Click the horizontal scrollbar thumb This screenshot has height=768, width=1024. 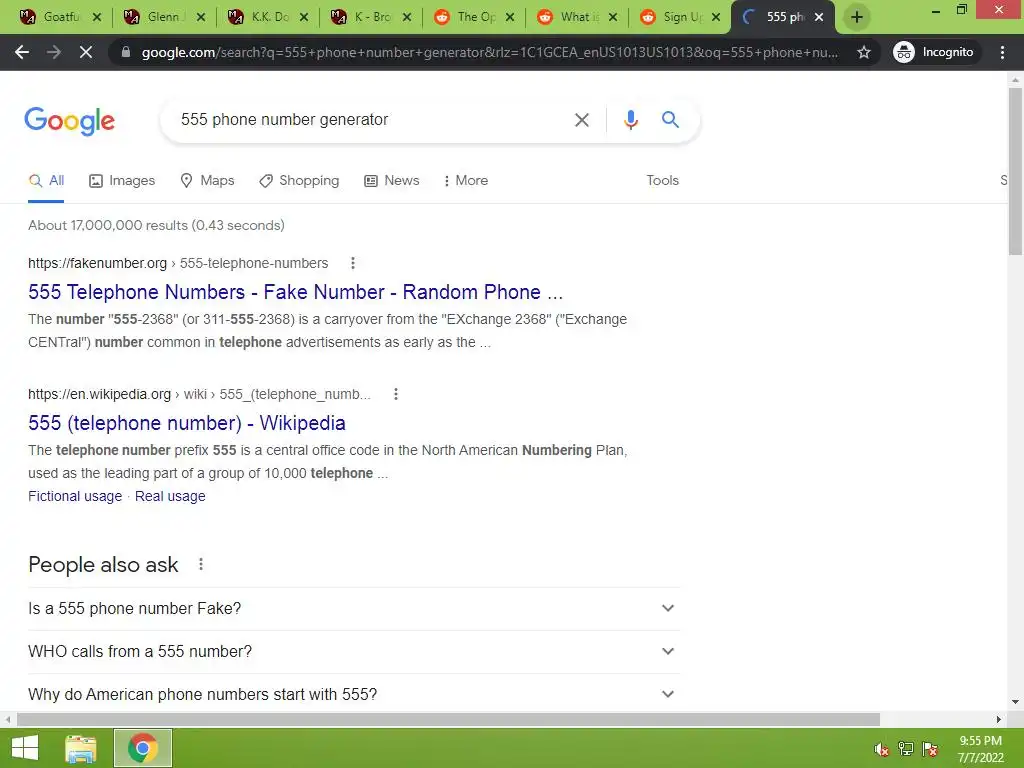[448, 720]
